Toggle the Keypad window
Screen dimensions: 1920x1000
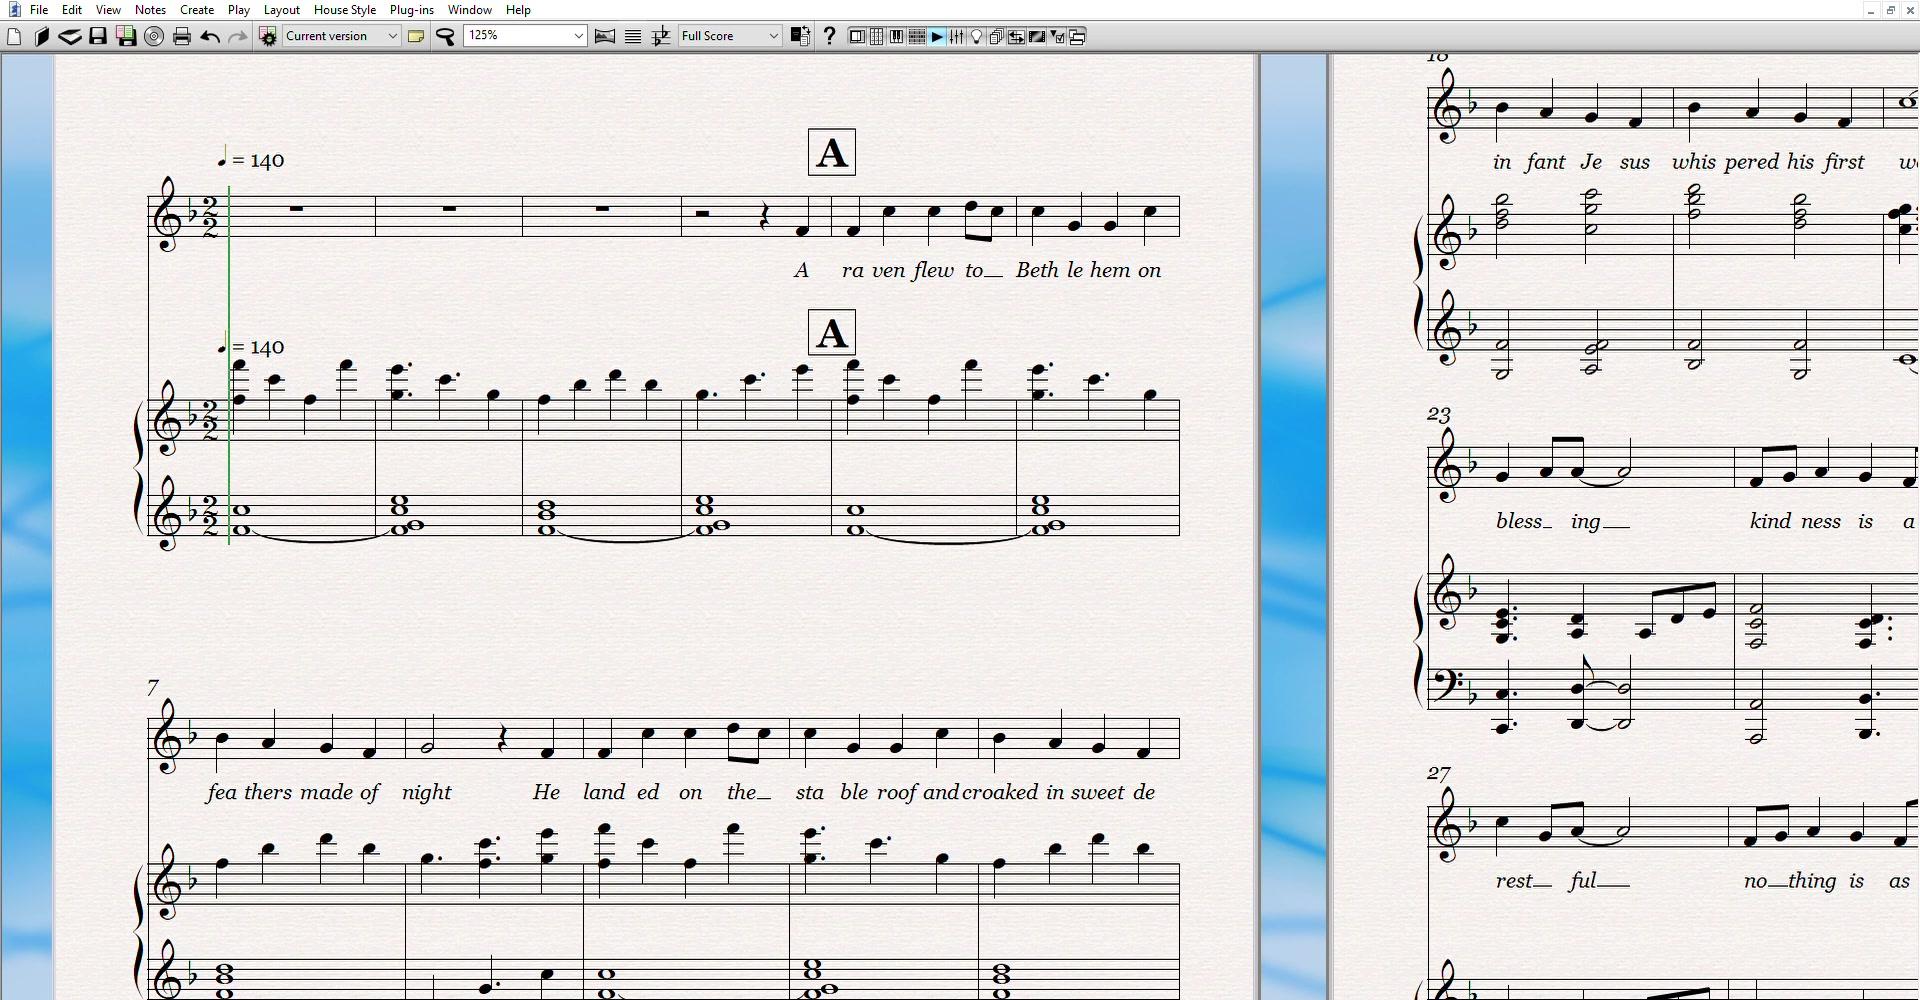[x=877, y=37]
